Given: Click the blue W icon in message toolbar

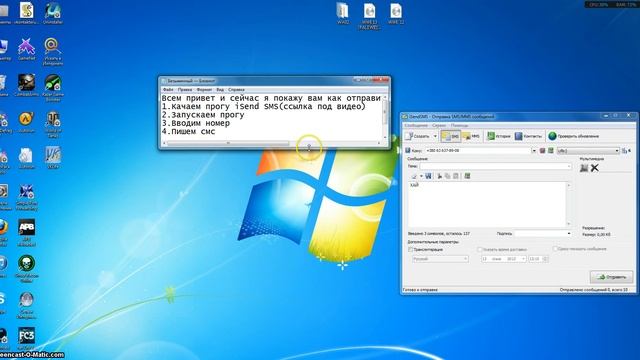Looking at the screenshot, I should (x=428, y=176).
